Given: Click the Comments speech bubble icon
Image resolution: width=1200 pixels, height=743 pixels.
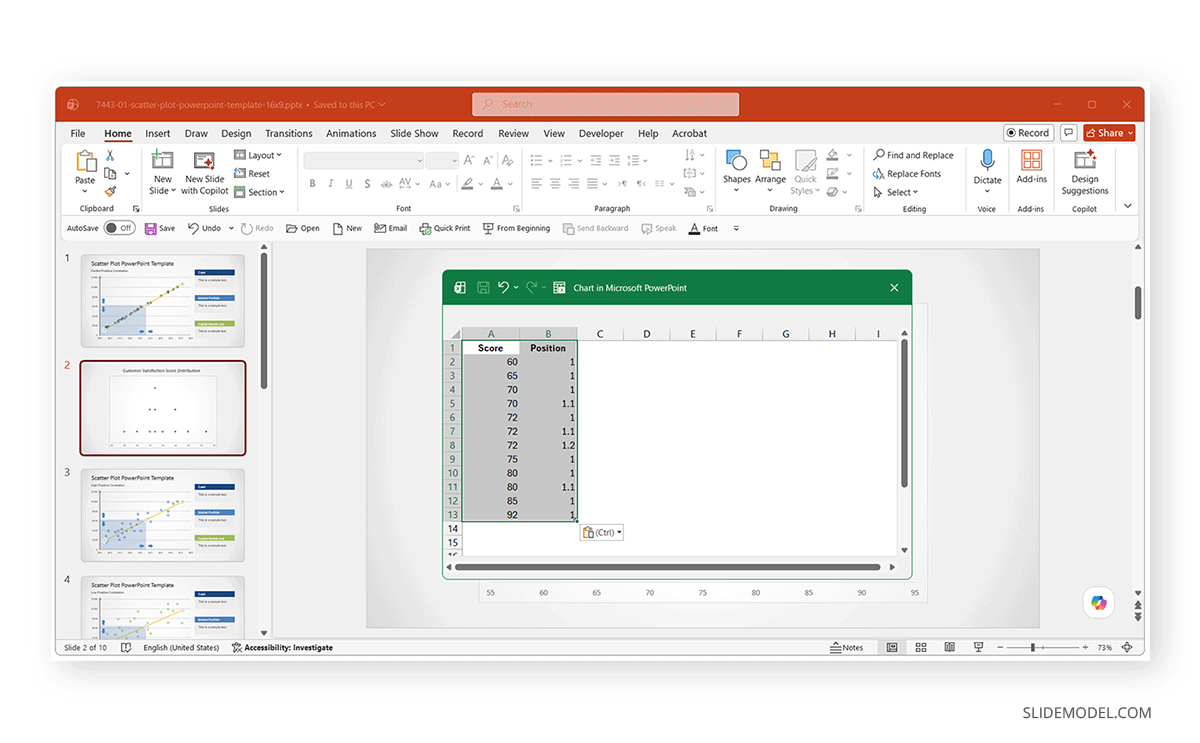Looking at the screenshot, I should tap(1069, 132).
